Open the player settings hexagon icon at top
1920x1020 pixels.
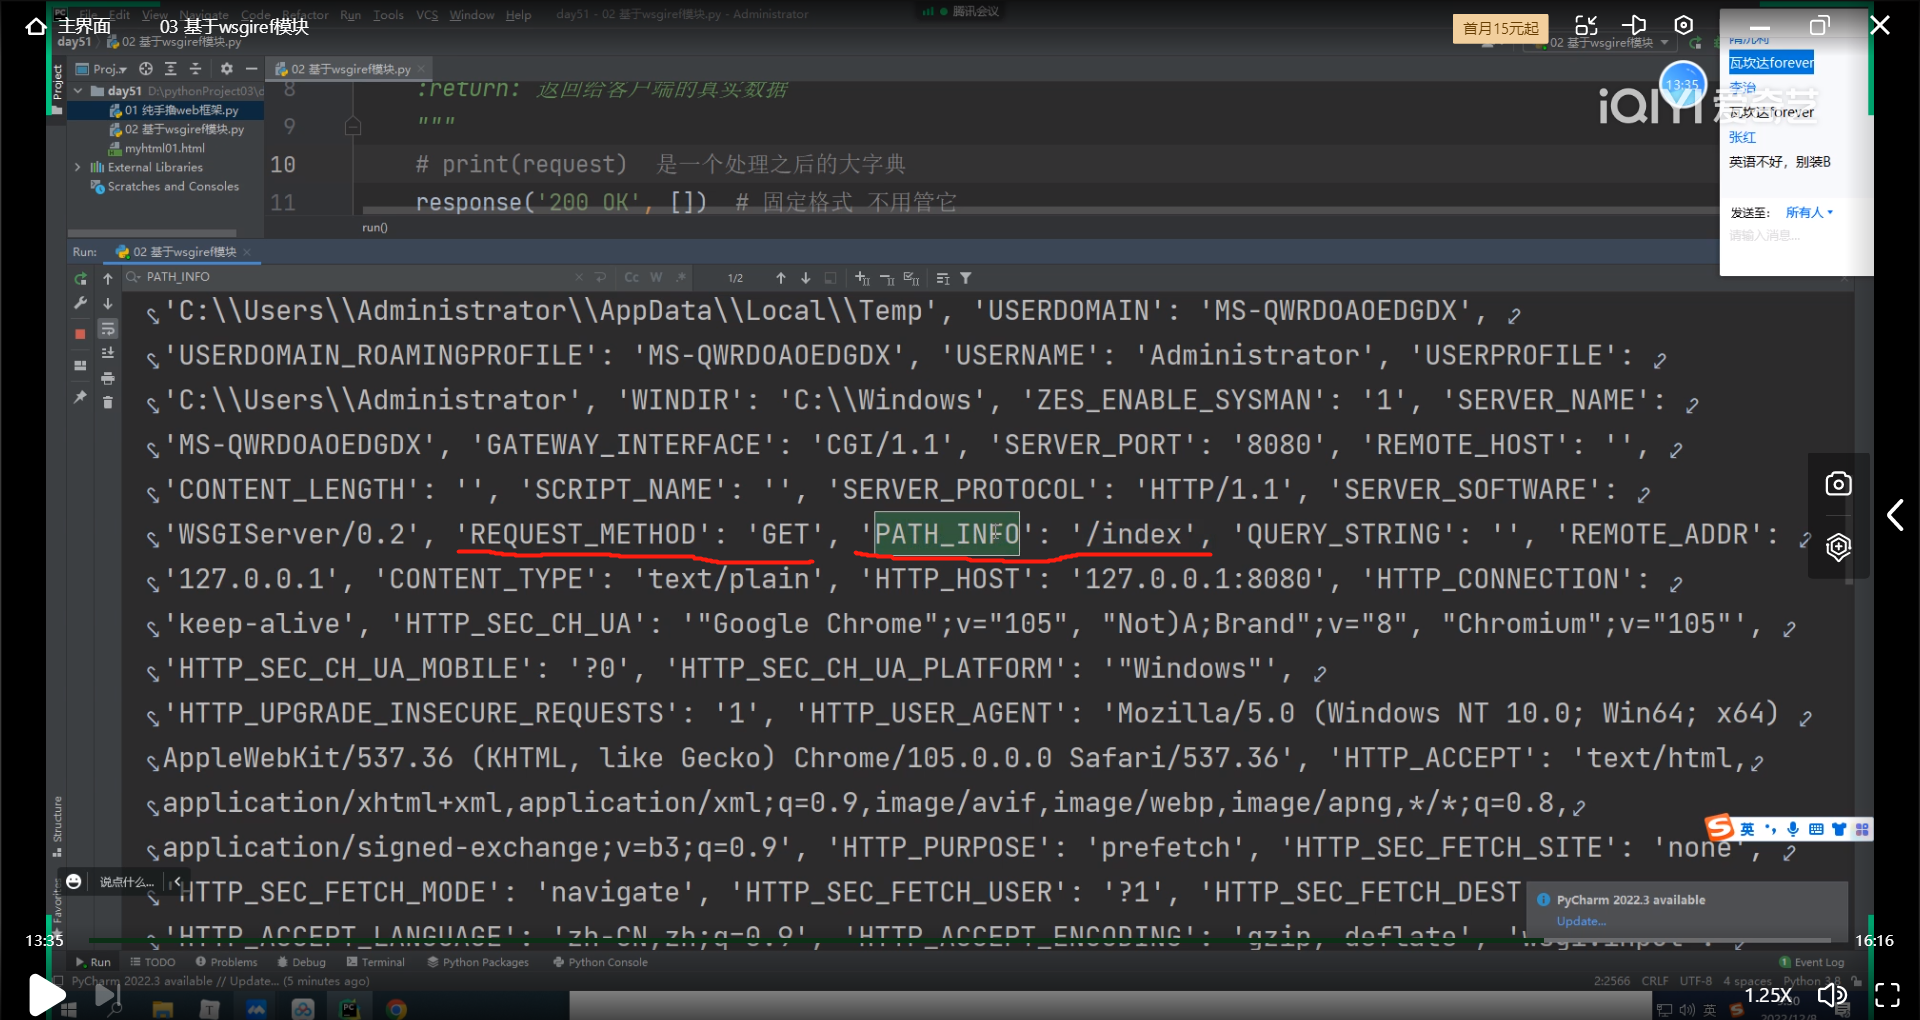click(1684, 25)
